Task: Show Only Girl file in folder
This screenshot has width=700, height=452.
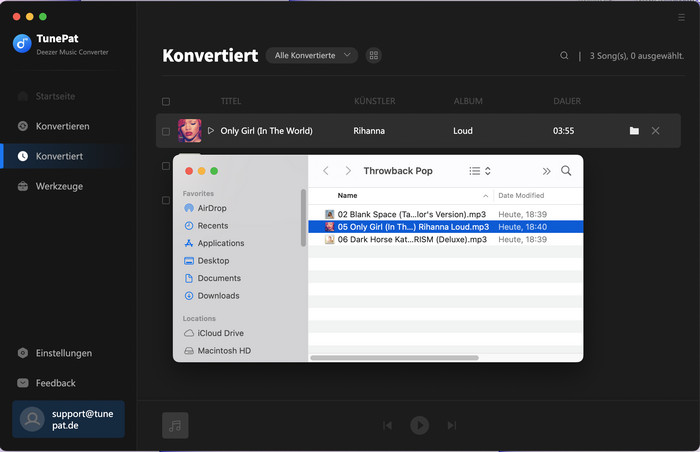Action: [634, 131]
